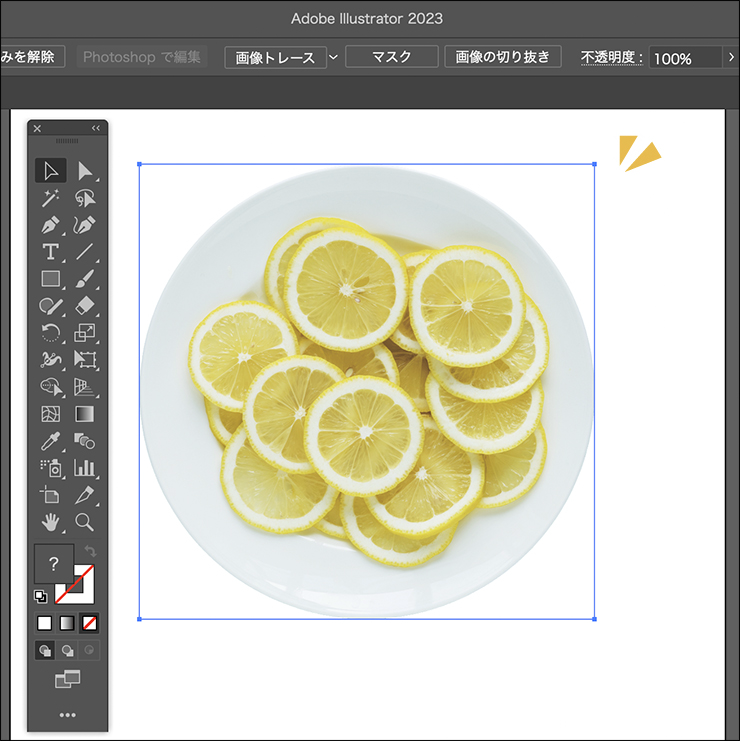The height and width of the screenshot is (741, 740).
Task: Choose the Pen tool
Action: click(51, 225)
